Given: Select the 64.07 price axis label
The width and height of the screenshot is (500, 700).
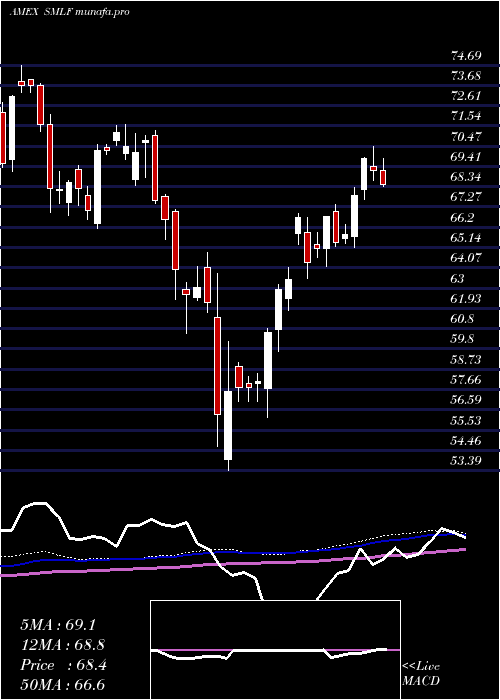Looking at the screenshot, I should (466, 258).
